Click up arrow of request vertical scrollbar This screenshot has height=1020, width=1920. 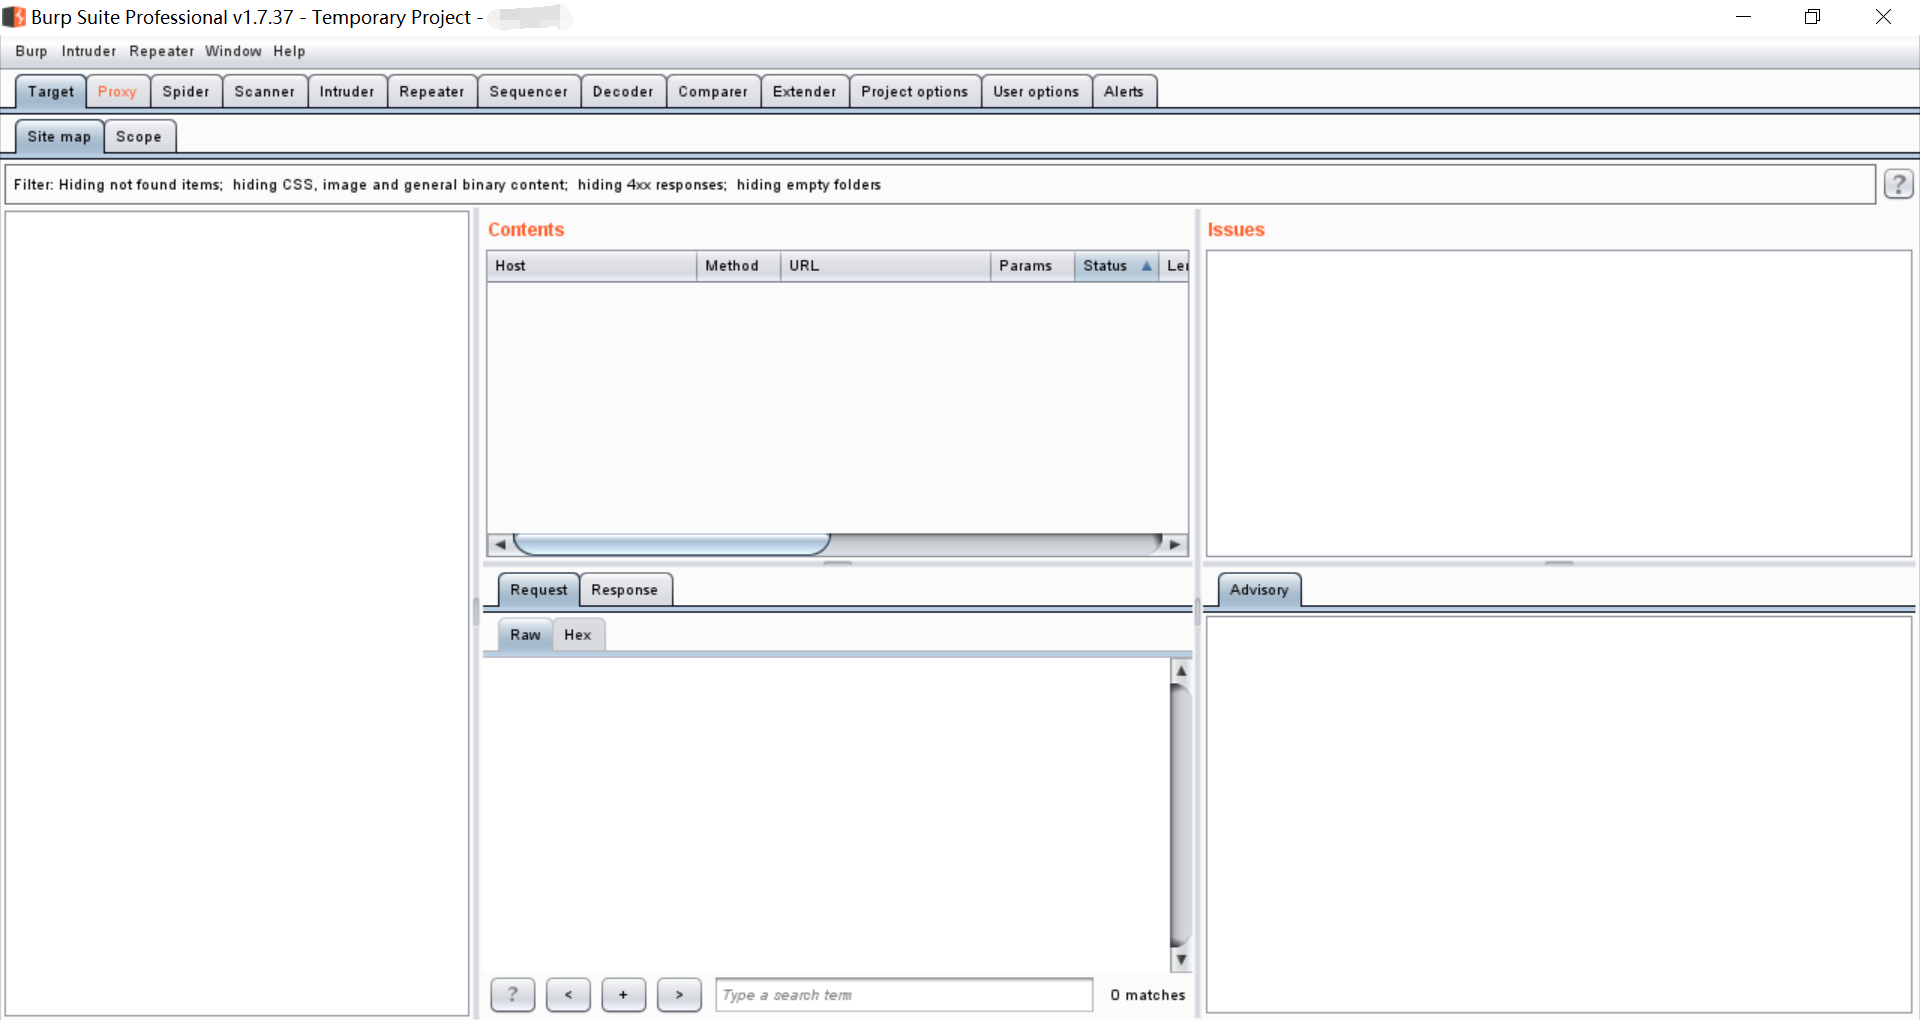1181,670
